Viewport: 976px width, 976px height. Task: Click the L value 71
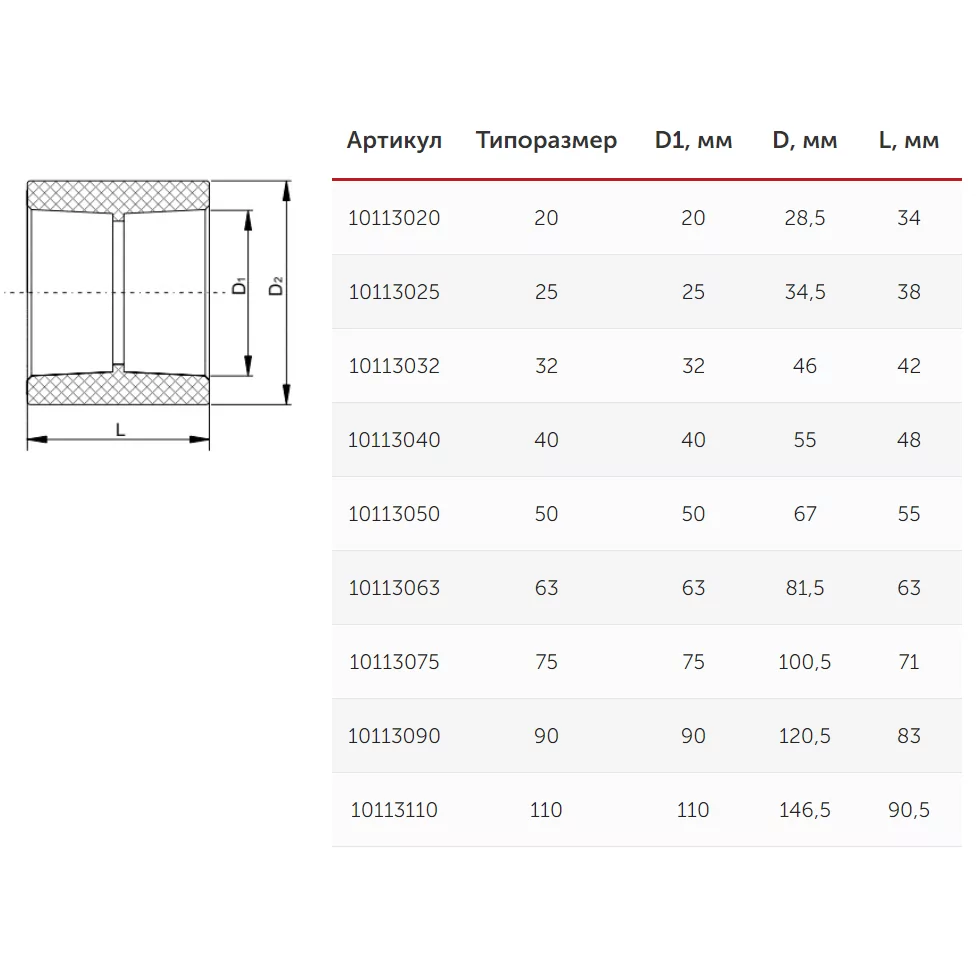click(x=908, y=662)
